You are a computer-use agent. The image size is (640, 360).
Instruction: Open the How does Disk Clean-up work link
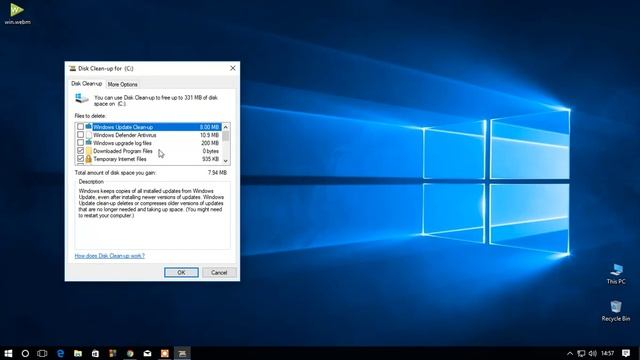click(109, 256)
